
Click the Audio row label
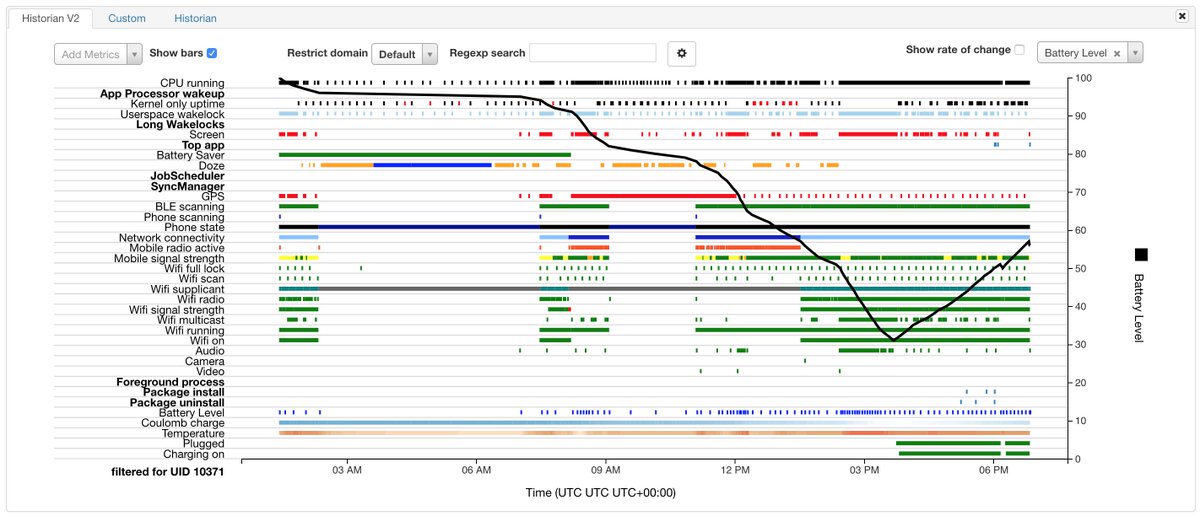[209, 351]
